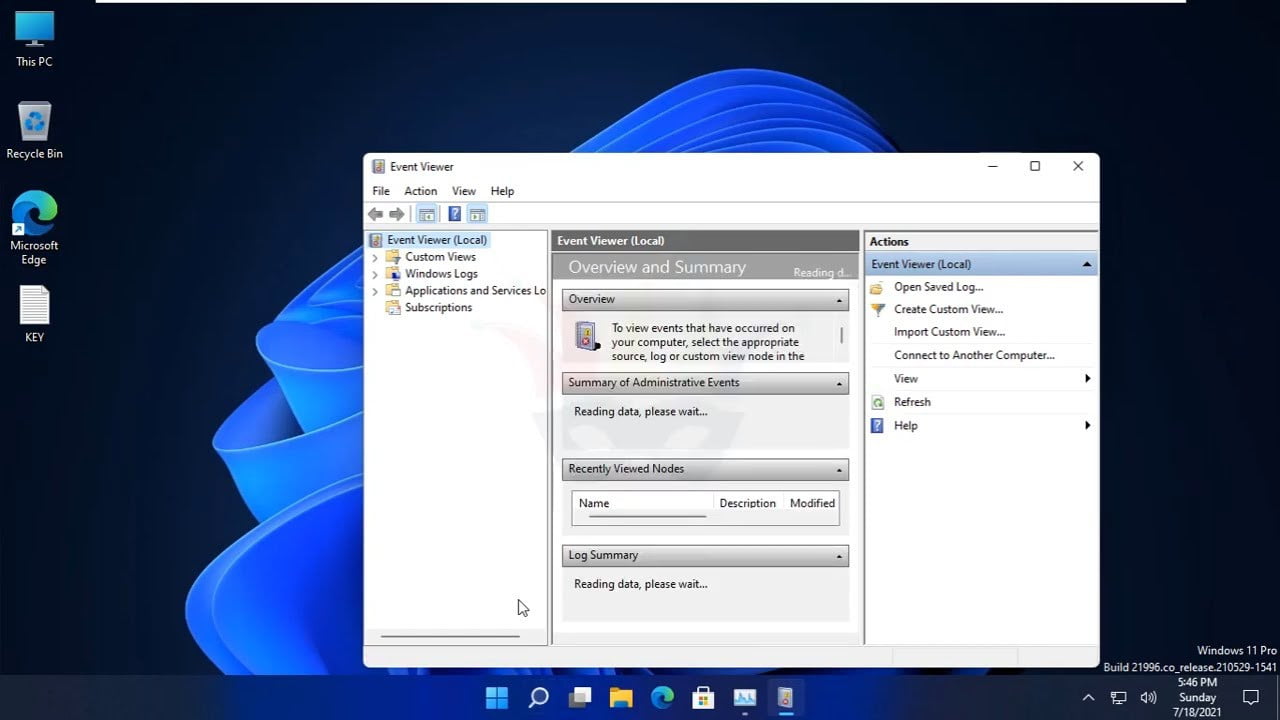
Task: Click the Show/Hide Action Pane toolbar icon
Action: 477,213
